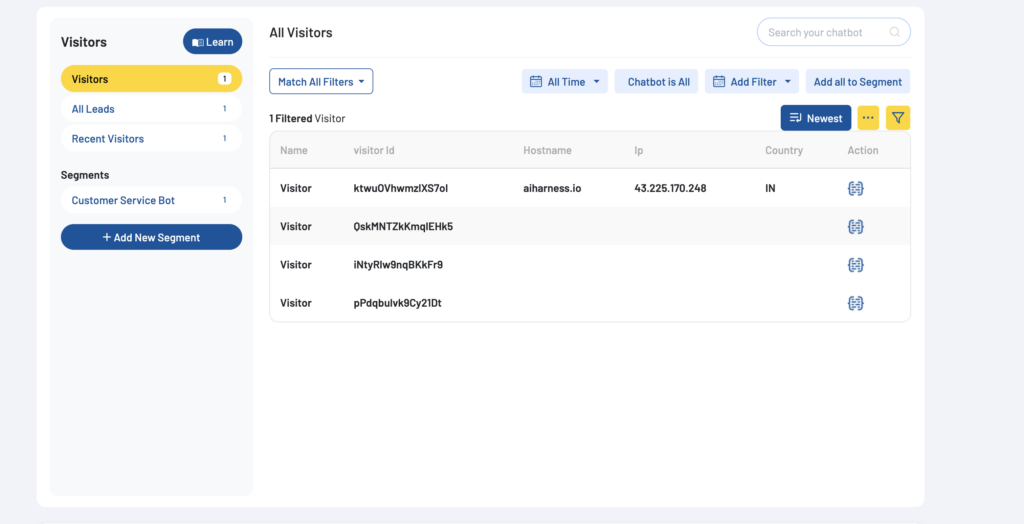The height and width of the screenshot is (524, 1024).
Task: Click the yellow filter funnel icon
Action: tap(898, 118)
